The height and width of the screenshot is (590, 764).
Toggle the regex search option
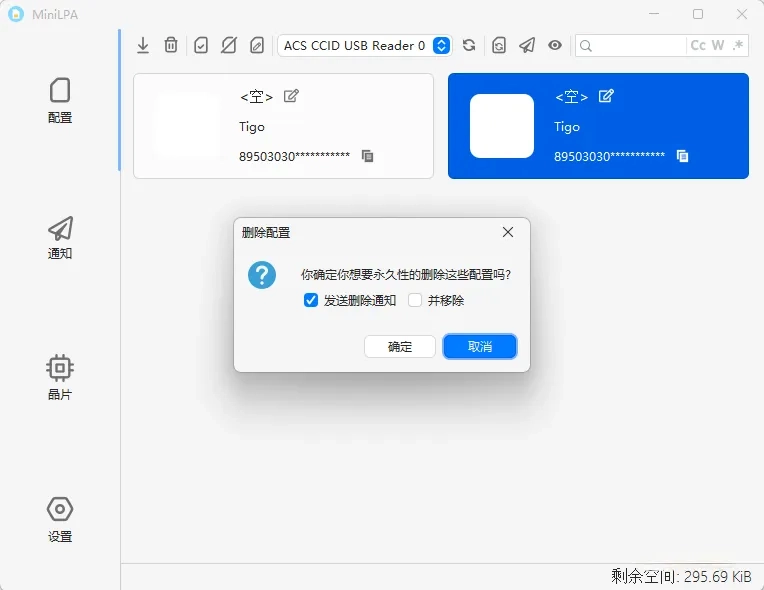tap(738, 45)
